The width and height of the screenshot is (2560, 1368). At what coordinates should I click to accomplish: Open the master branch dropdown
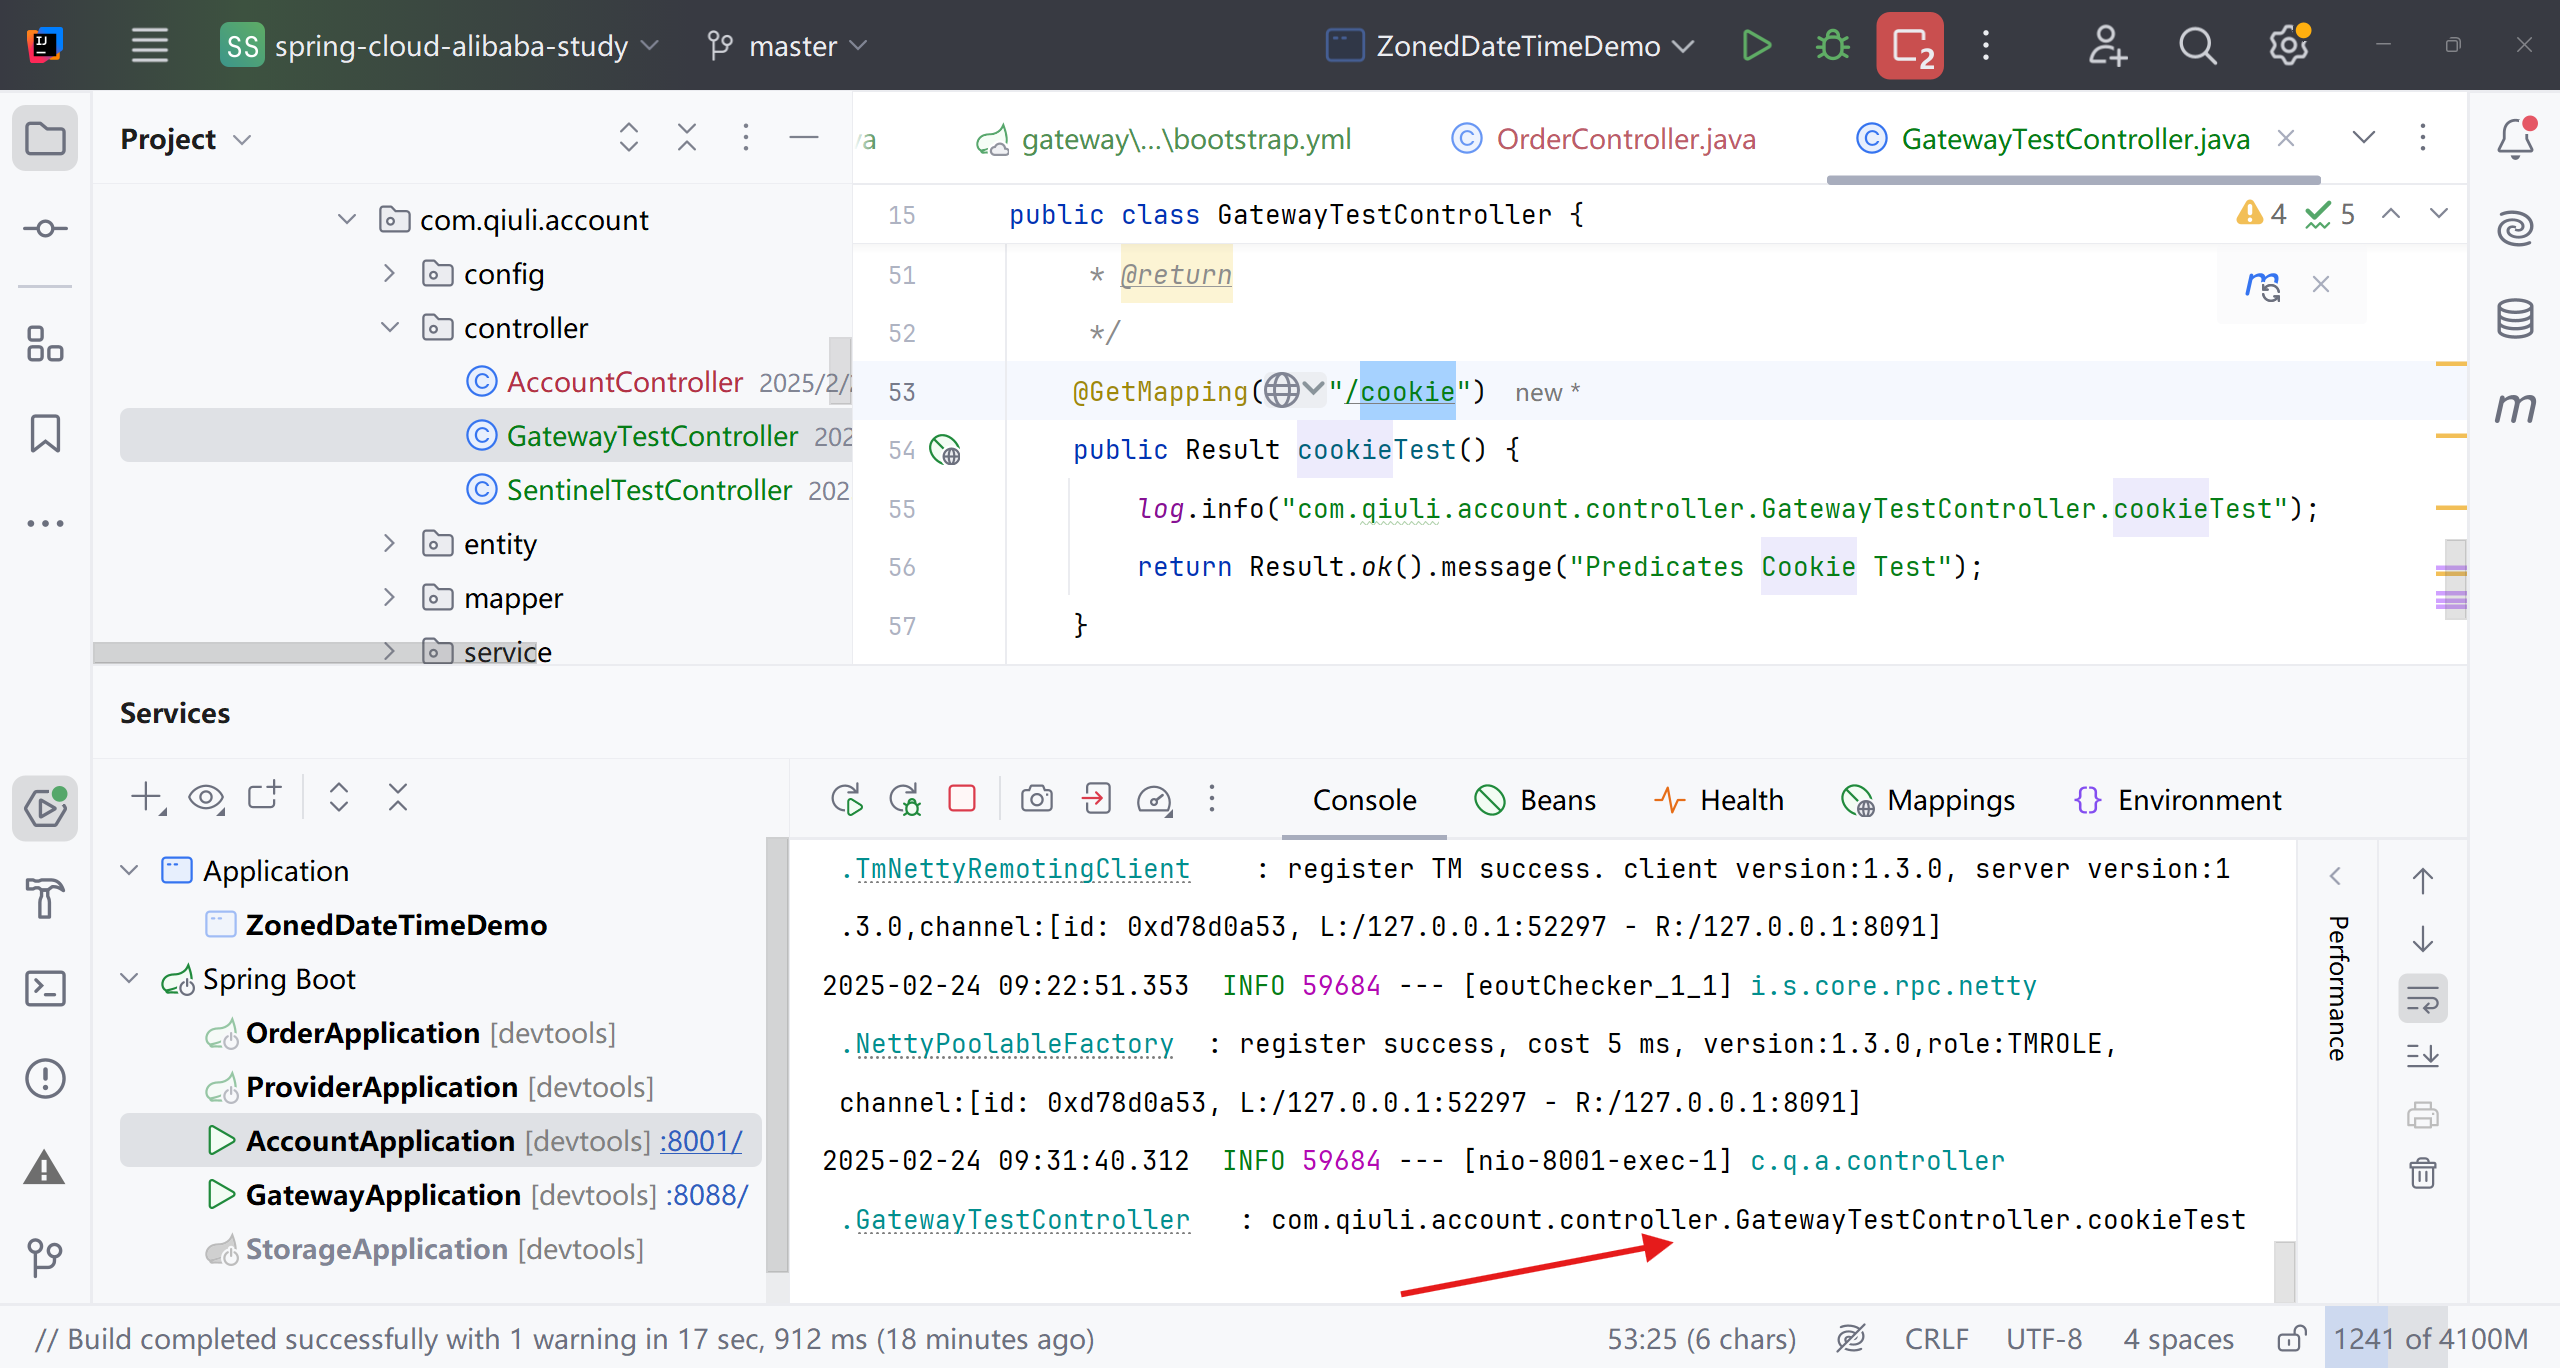coord(787,45)
